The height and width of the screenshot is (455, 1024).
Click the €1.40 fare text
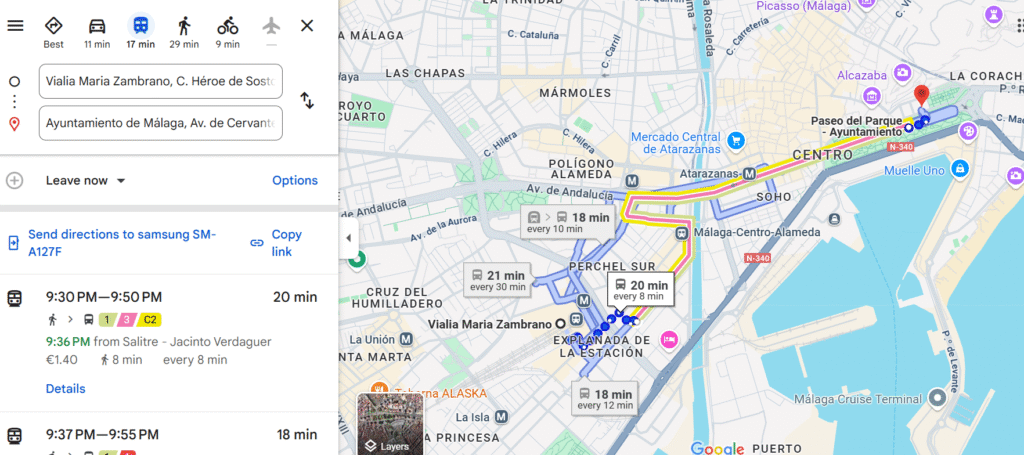coord(61,359)
